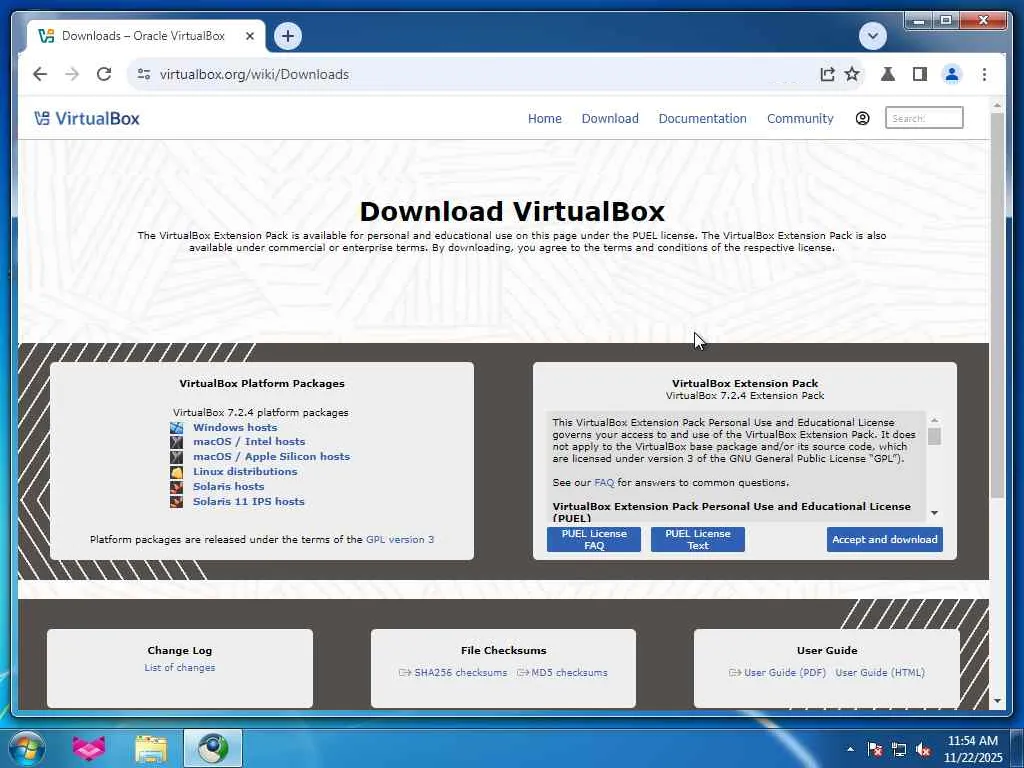The width and height of the screenshot is (1024, 768).
Task: Open the SHA256 checksums link
Action: 460,673
